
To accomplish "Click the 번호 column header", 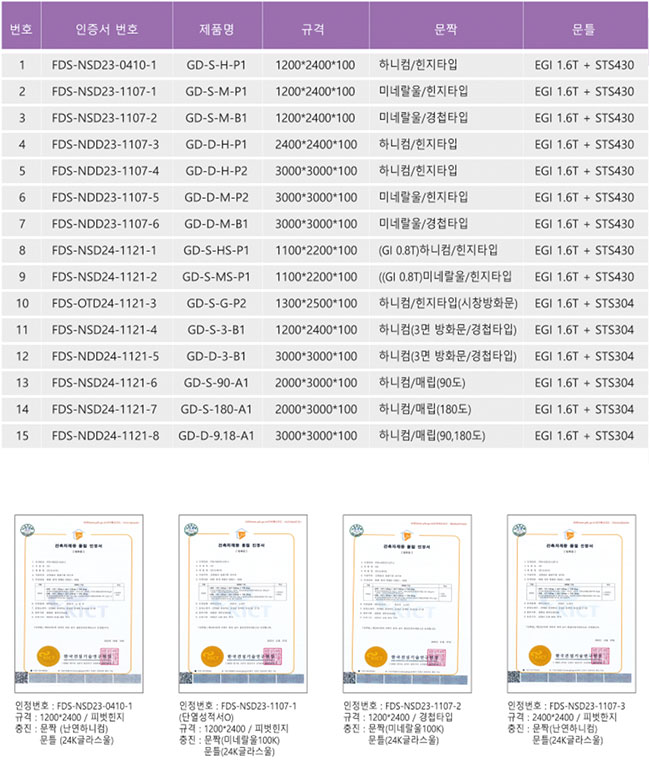I will [x=21, y=30].
